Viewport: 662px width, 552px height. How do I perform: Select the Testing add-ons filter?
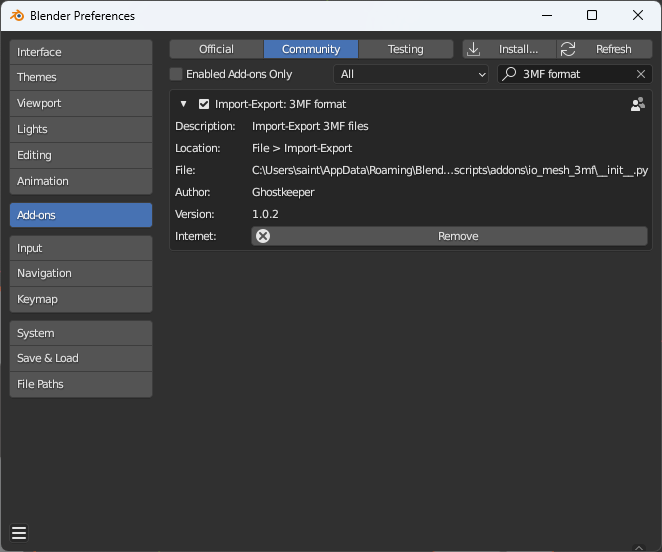coord(405,49)
